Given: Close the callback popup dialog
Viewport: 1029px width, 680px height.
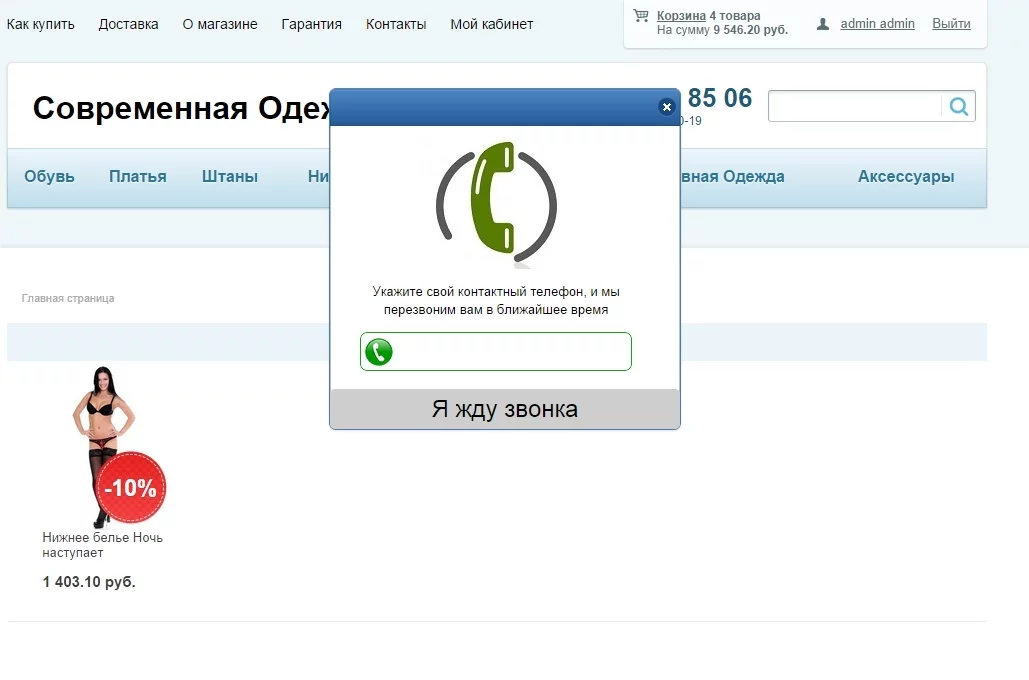Looking at the screenshot, I should [x=667, y=107].
